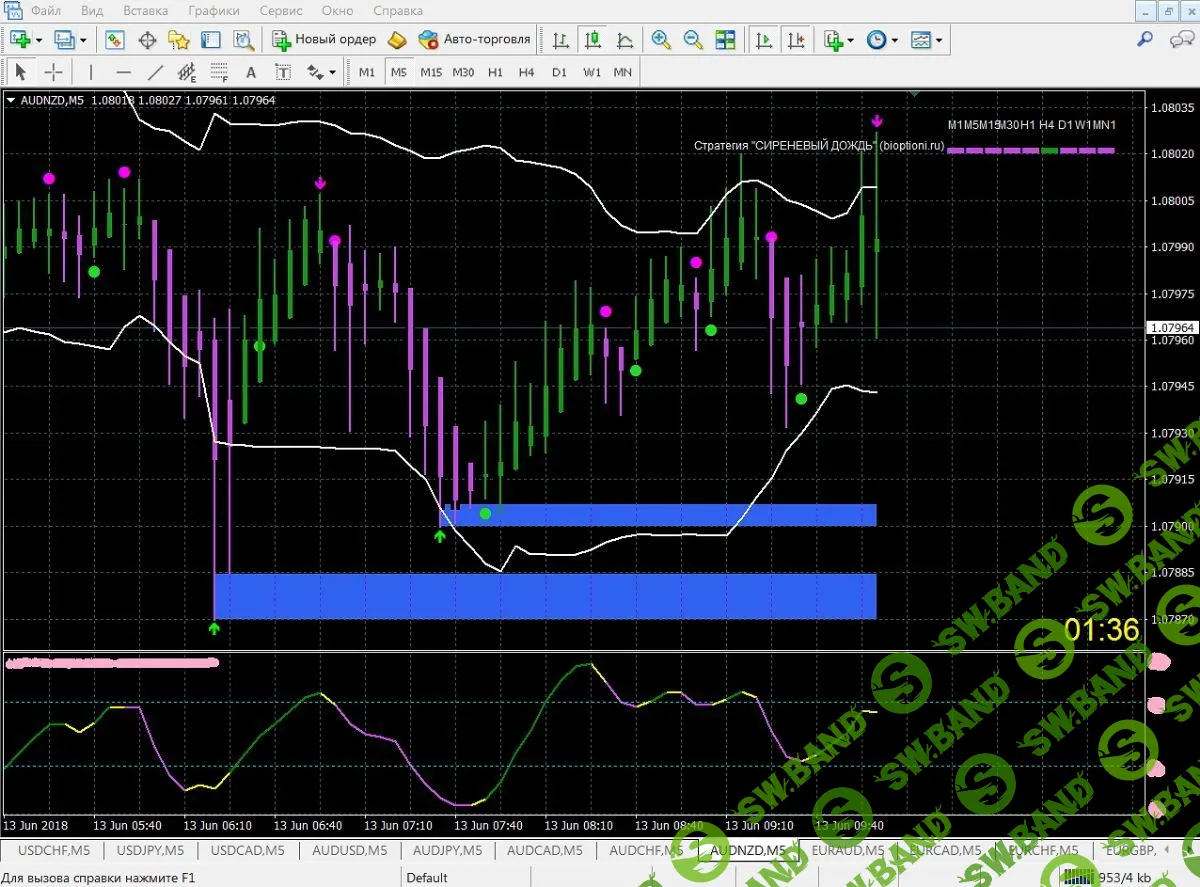1200x887 pixels.
Task: Toggle chart auto scroll
Action: pyautogui.click(x=764, y=40)
